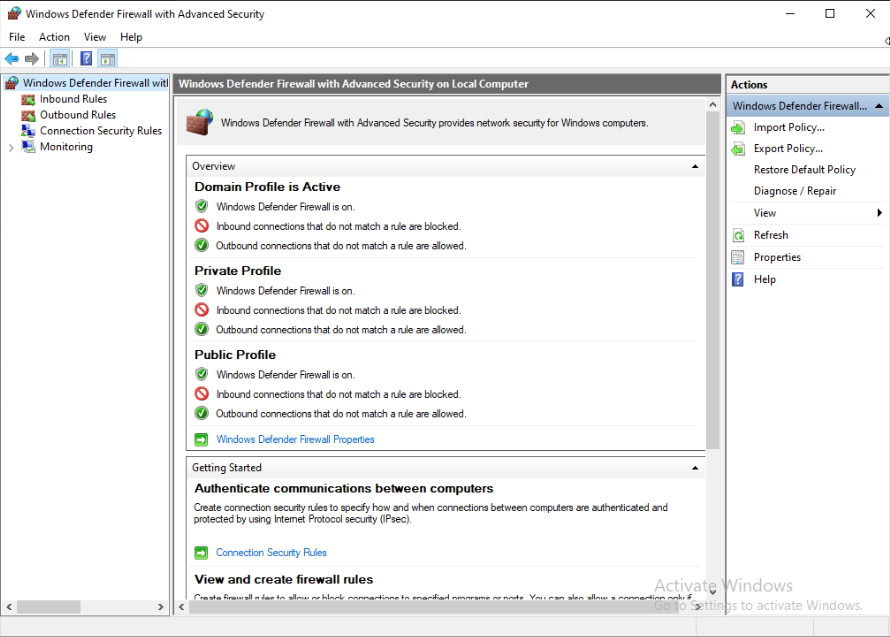Collapse the Overview section
The image size is (890, 637).
[695, 166]
